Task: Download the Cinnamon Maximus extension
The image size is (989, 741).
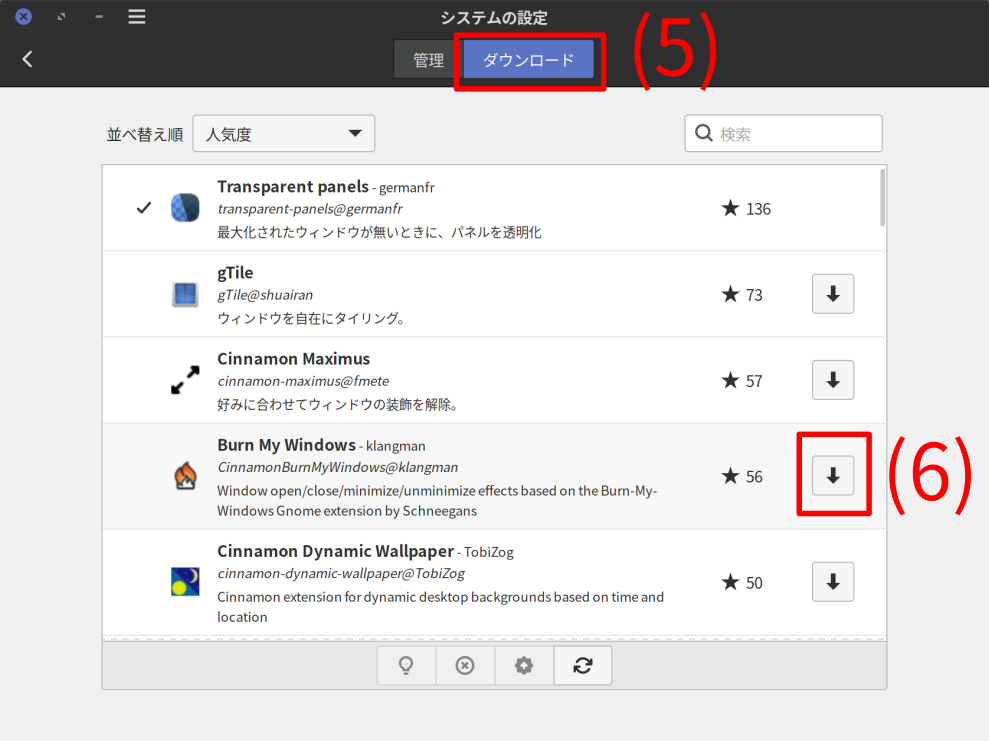Action: click(832, 380)
